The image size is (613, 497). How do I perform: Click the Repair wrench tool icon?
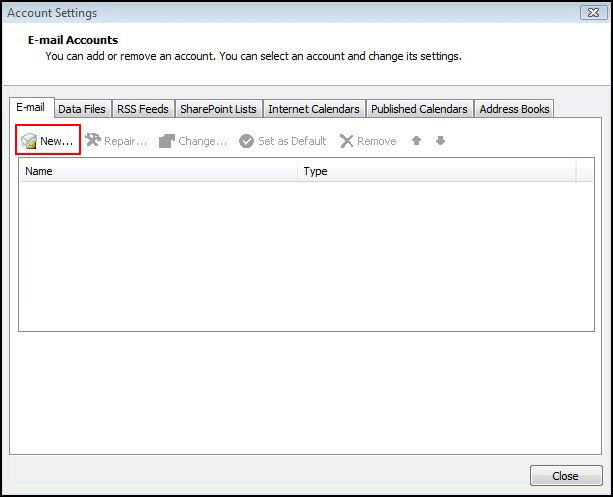[x=93, y=141]
